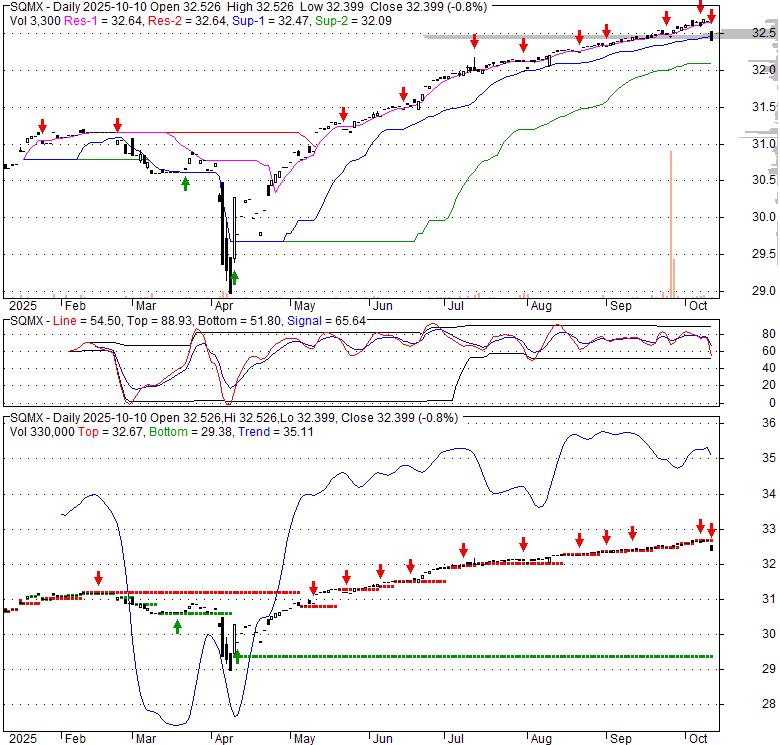Select the Top = 88.93 indicator label
This screenshot has width=780, height=745.
tap(160, 321)
